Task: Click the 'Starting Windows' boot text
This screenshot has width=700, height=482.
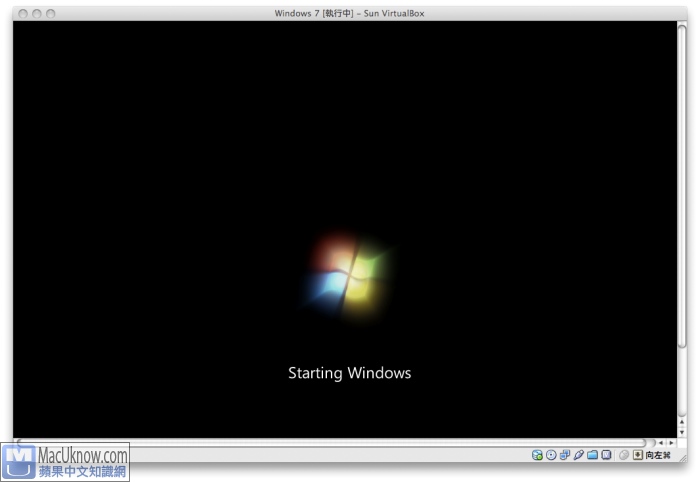Action: (350, 373)
